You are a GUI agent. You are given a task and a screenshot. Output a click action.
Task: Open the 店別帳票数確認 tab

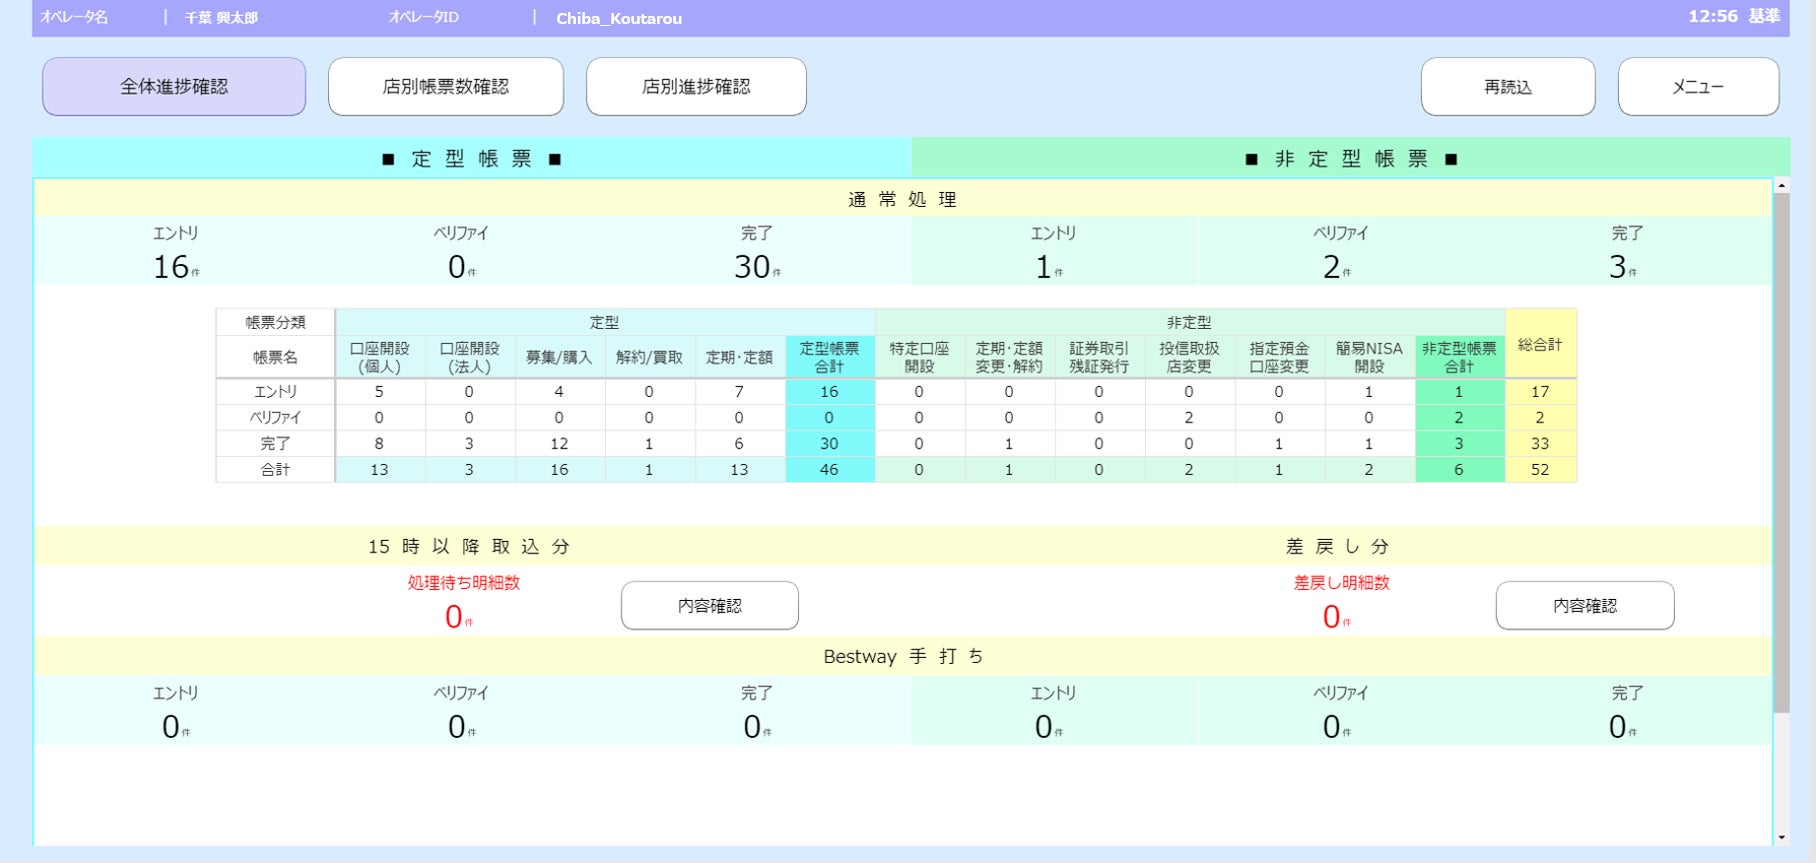446,87
